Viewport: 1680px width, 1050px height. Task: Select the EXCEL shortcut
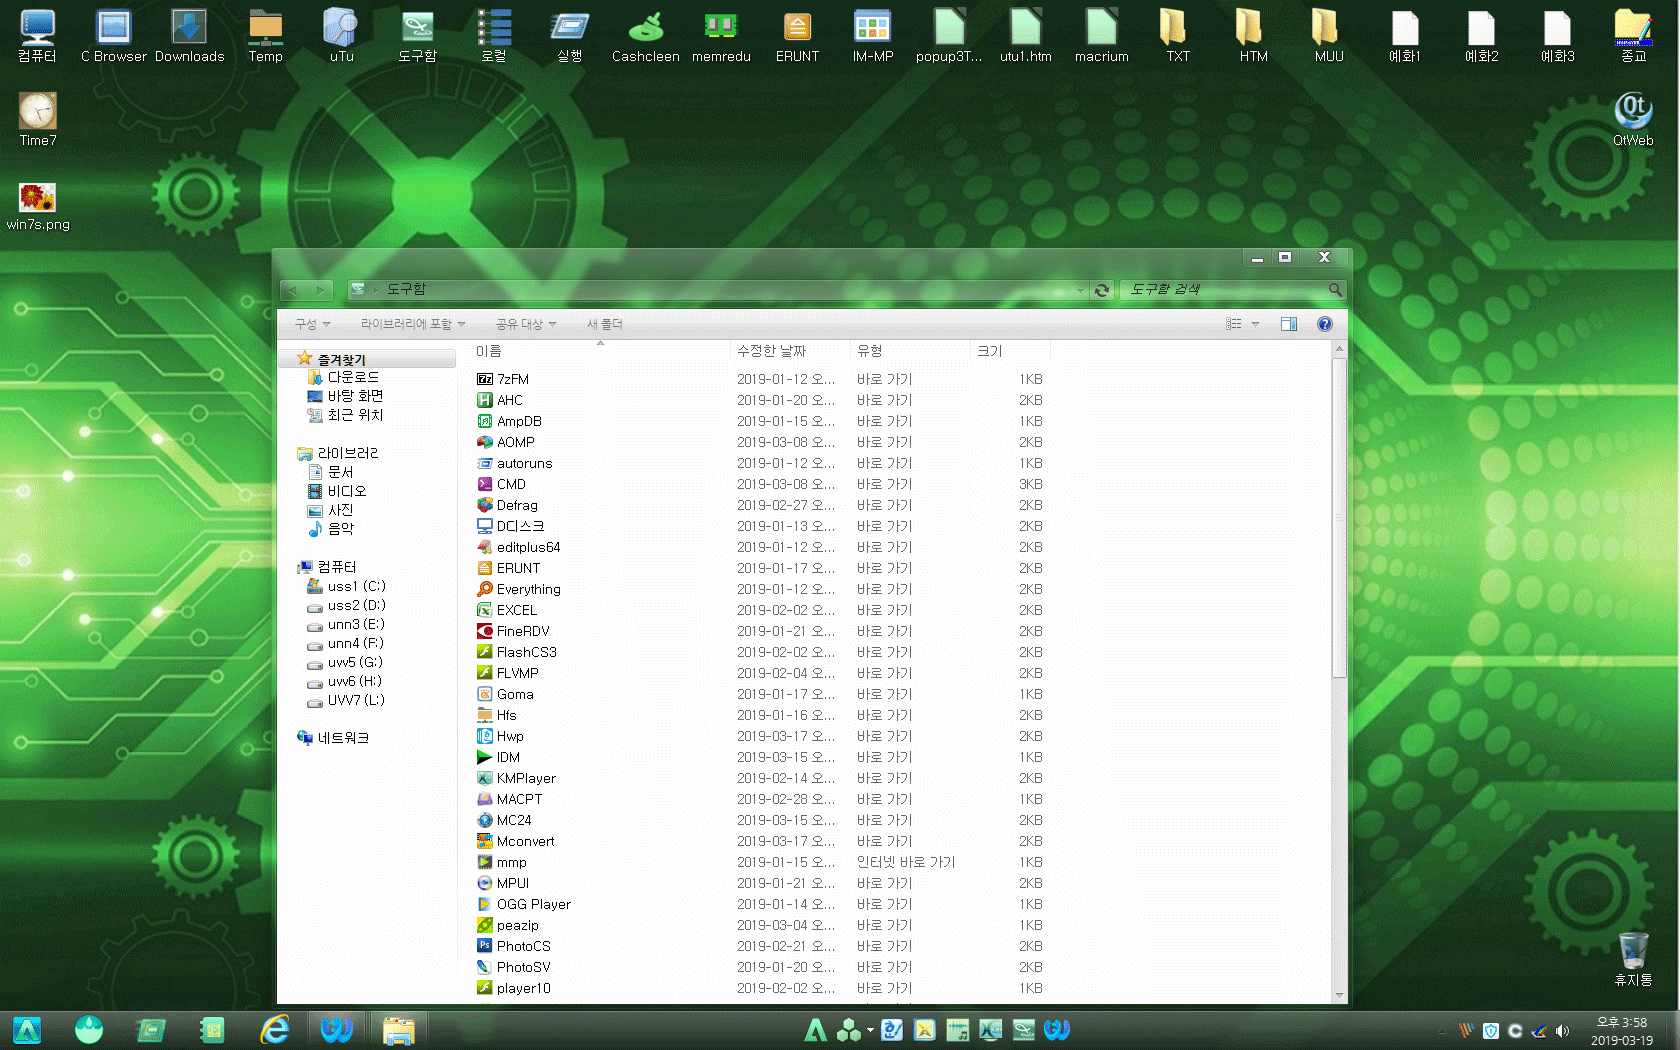507,610
